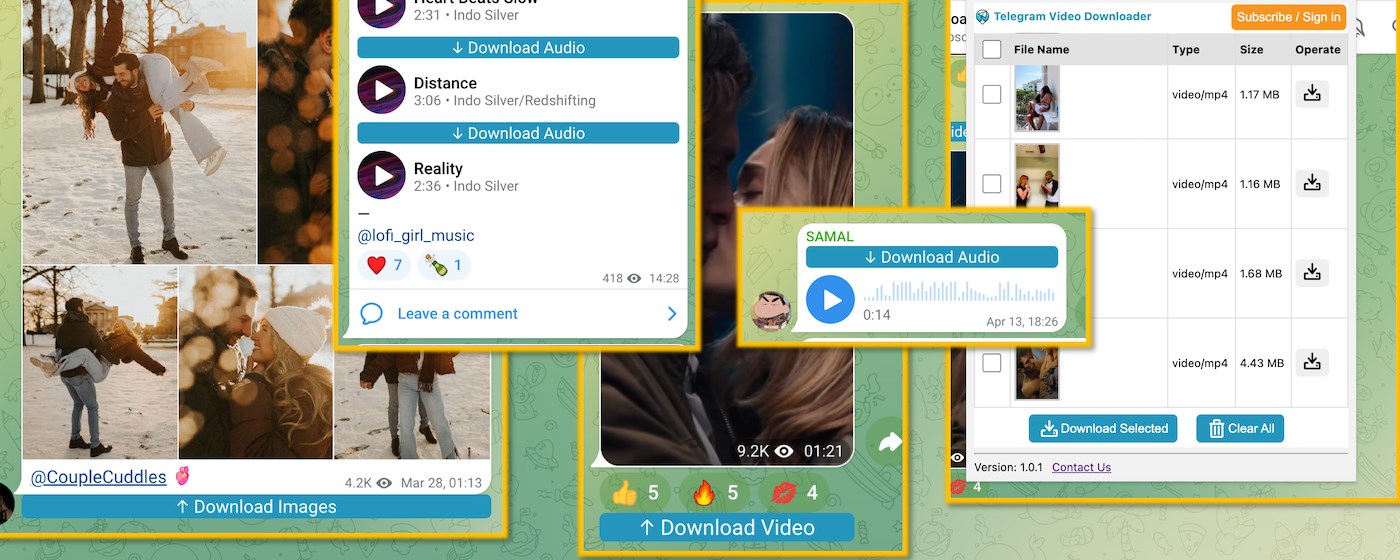Click Subscribe / Sign in button

tap(1288, 17)
